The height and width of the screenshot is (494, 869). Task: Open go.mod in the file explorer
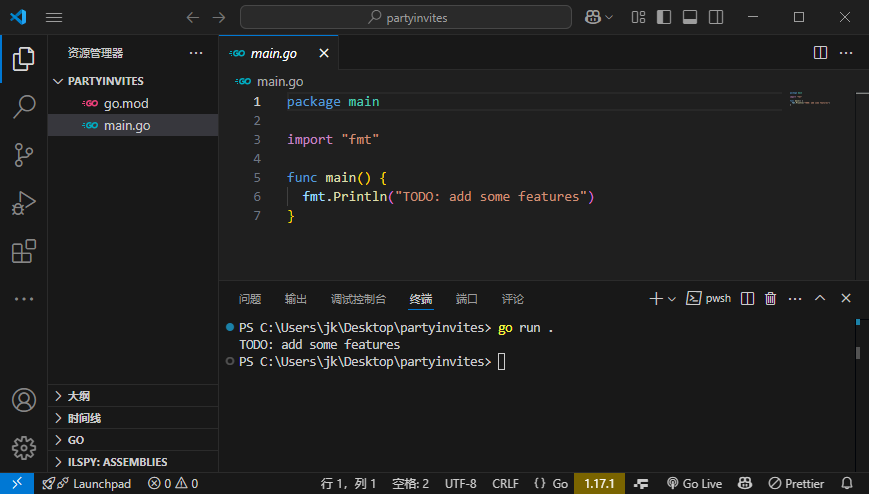126,103
